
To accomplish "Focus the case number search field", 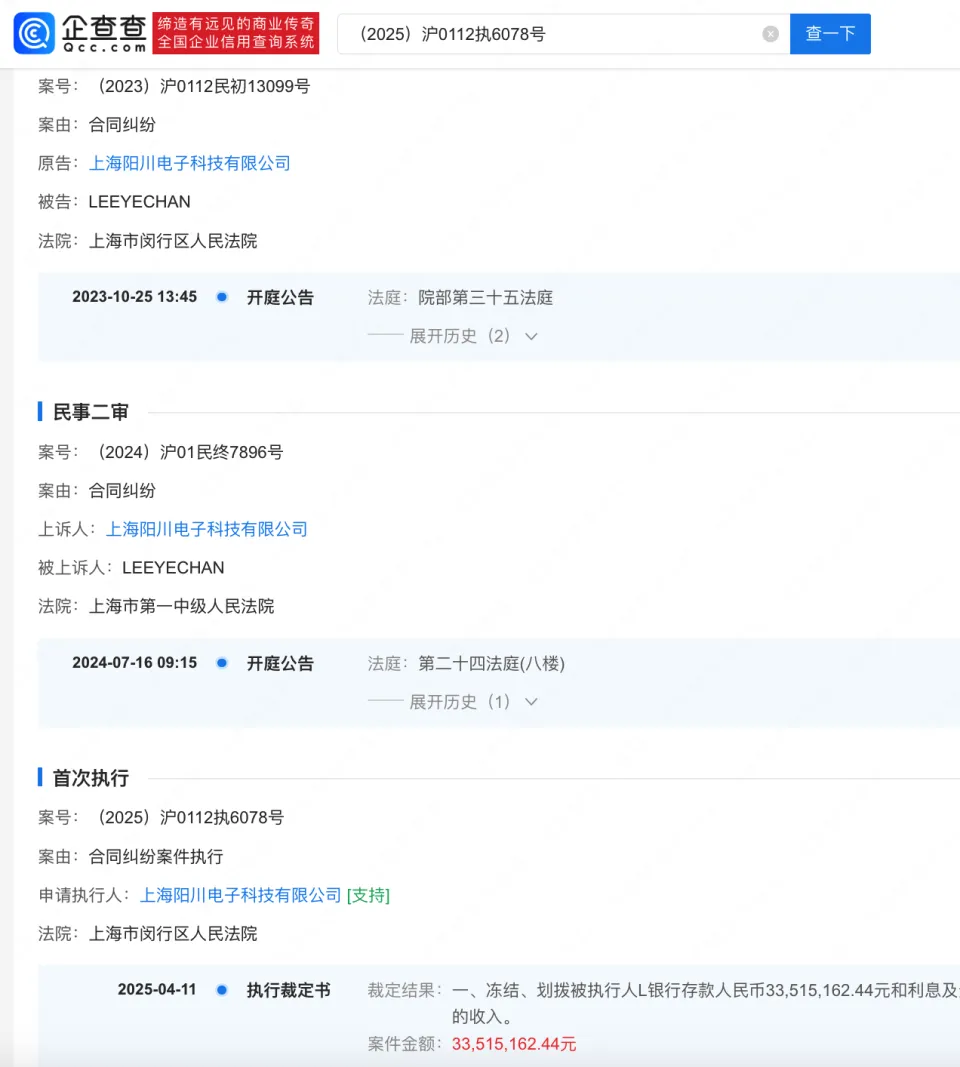I will click(550, 34).
